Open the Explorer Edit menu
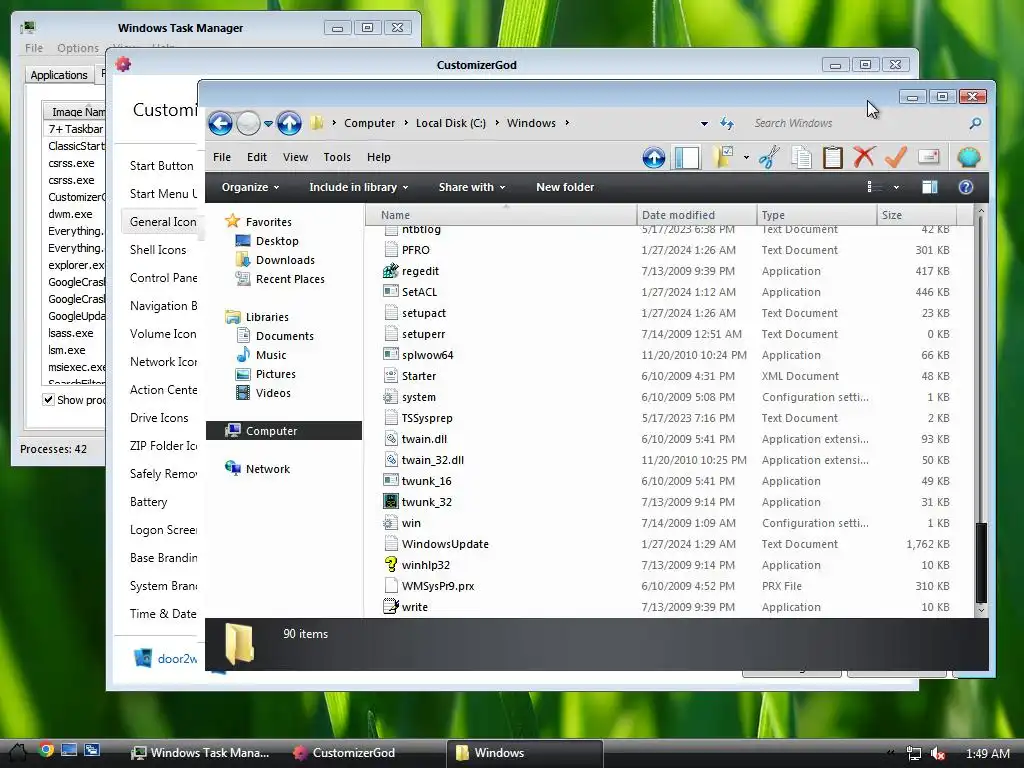 point(257,157)
